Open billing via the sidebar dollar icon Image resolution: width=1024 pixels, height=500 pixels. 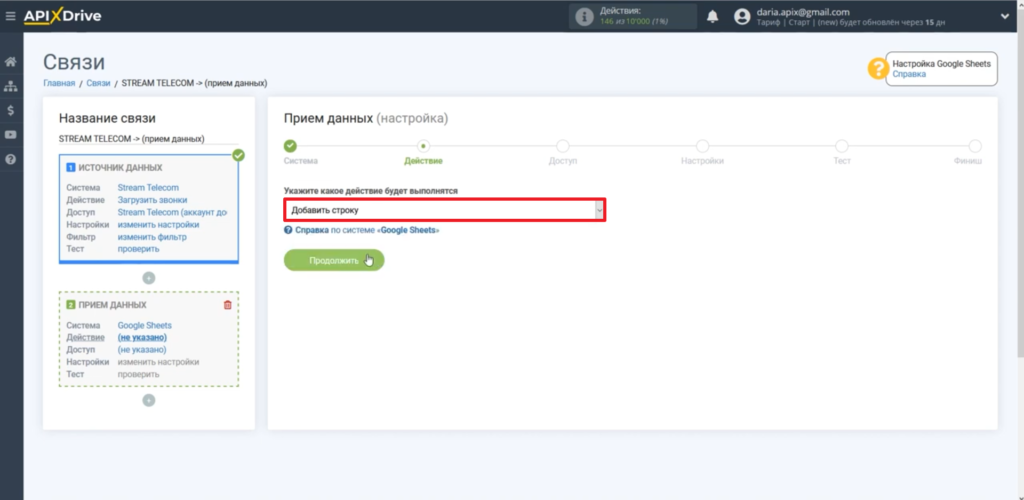(x=10, y=110)
